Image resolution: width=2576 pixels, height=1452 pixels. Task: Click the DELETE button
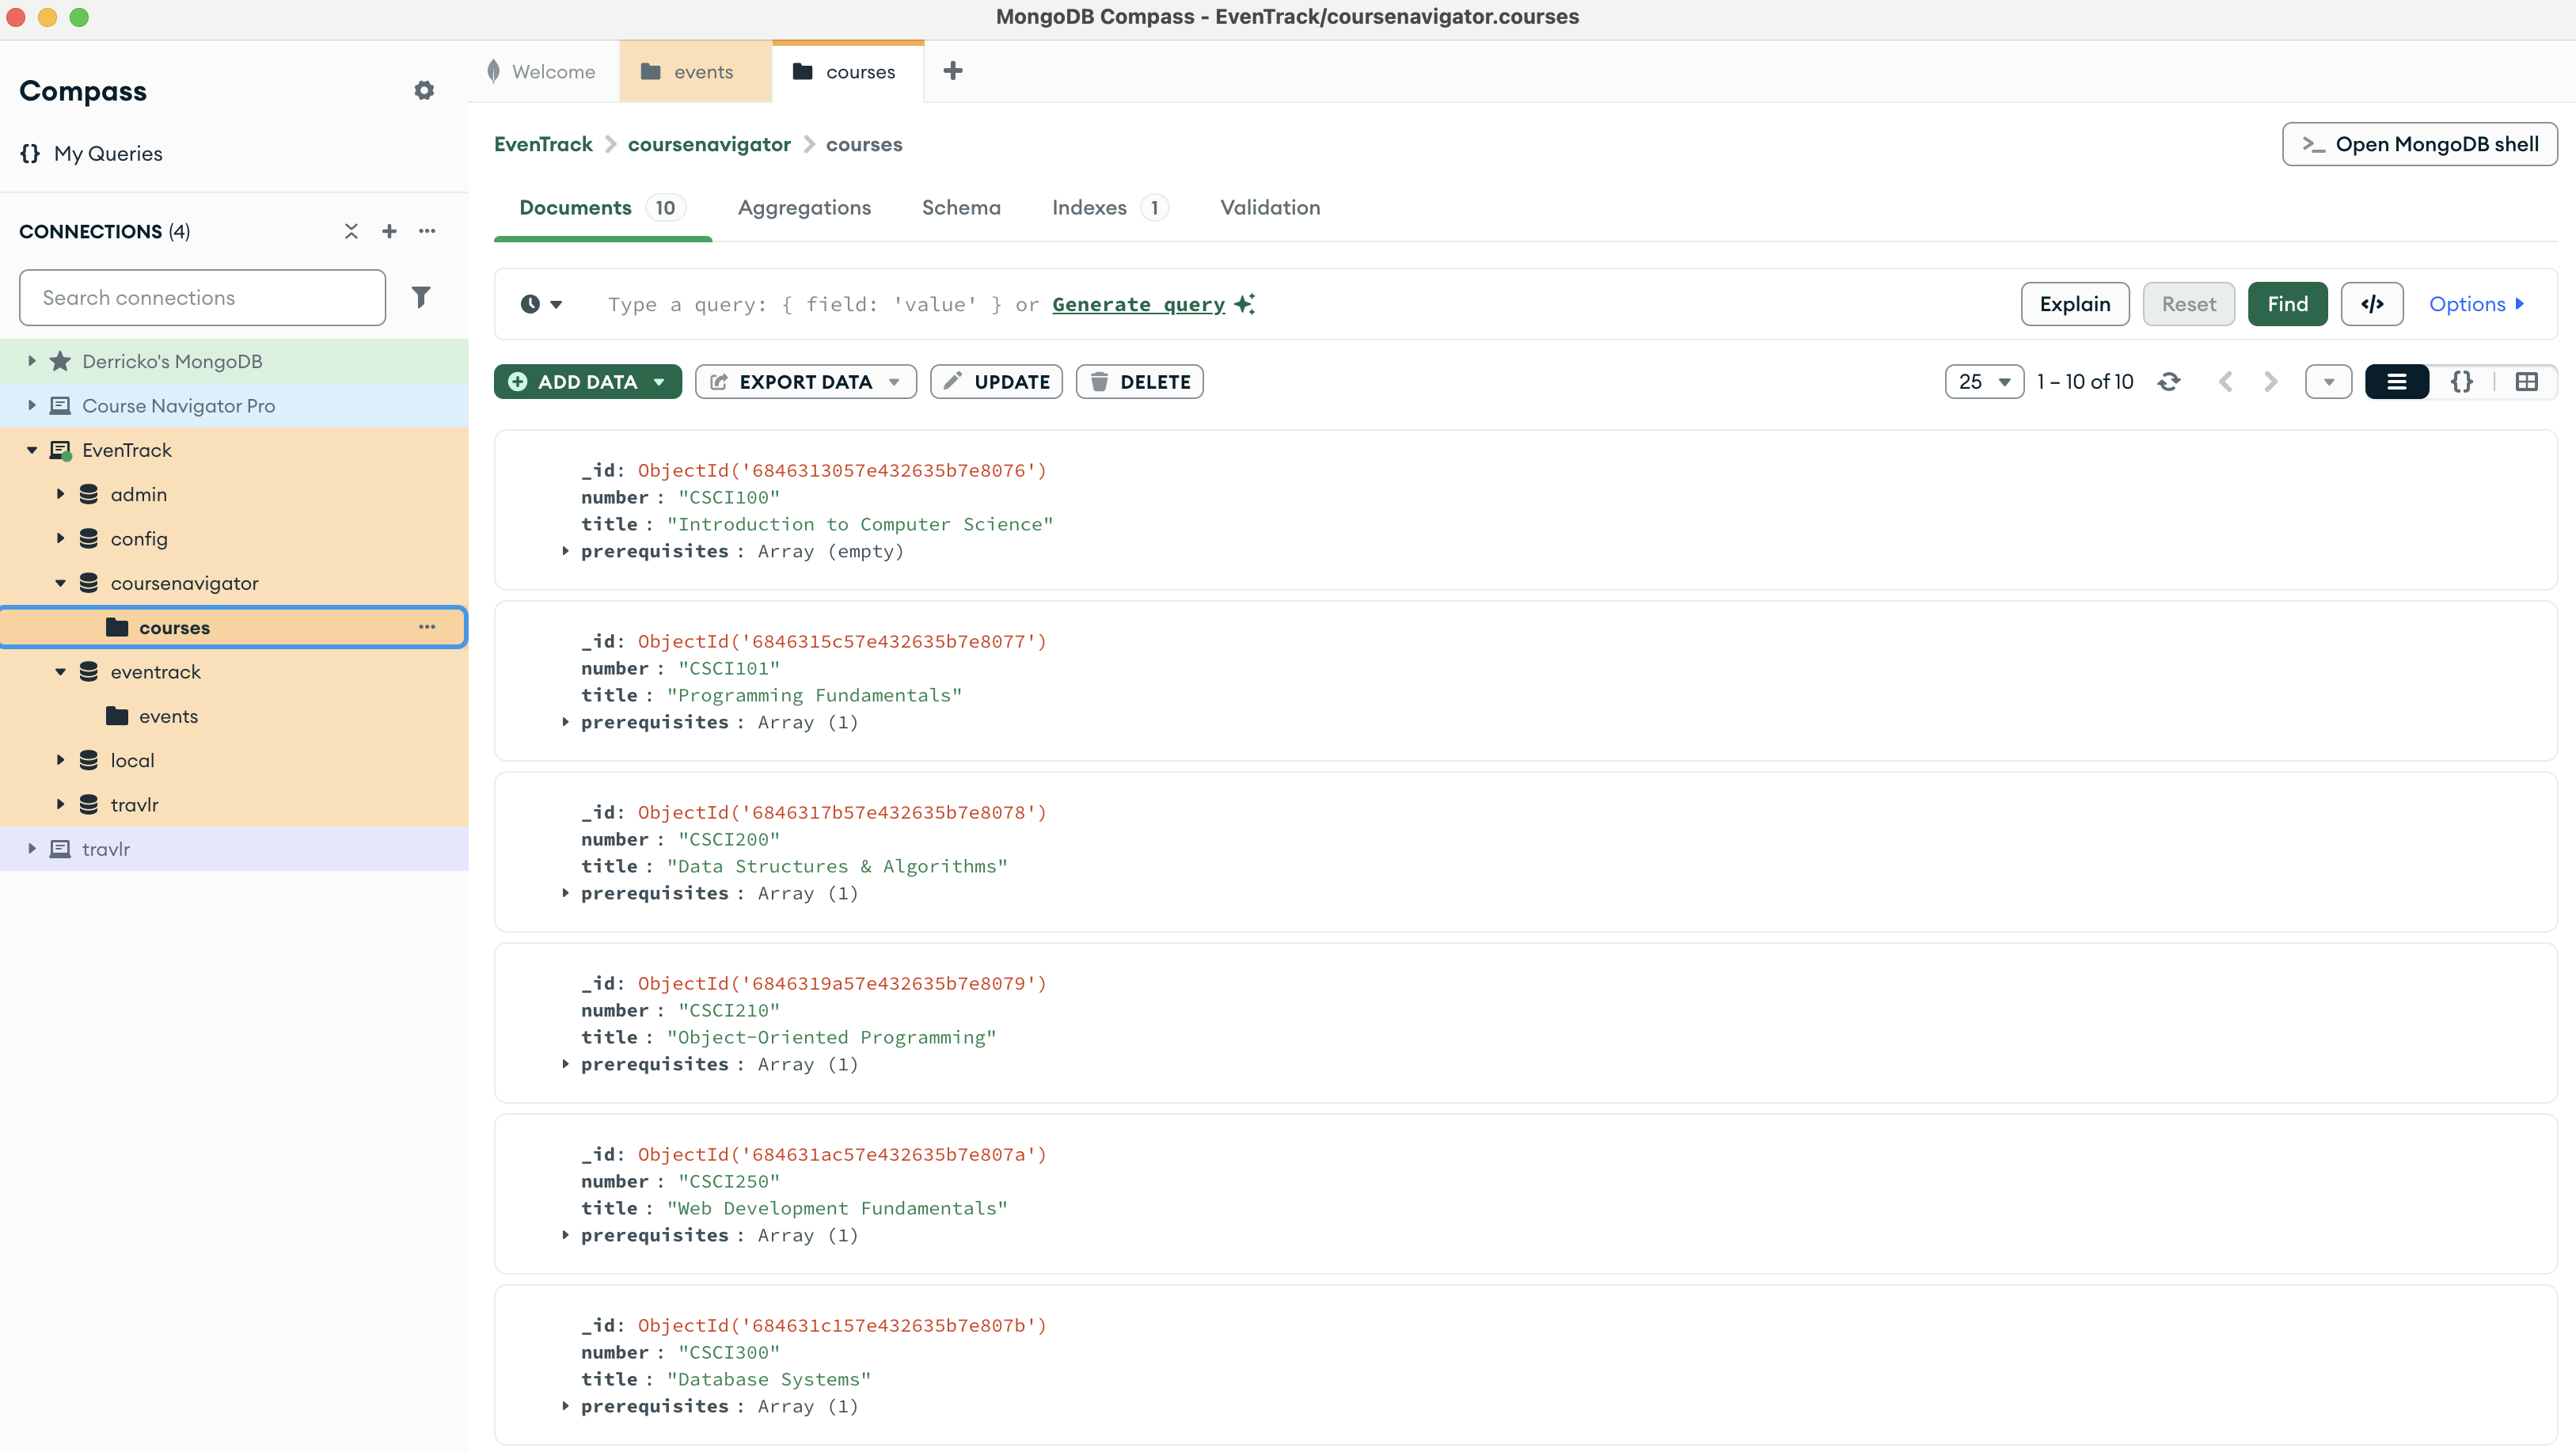click(1139, 382)
